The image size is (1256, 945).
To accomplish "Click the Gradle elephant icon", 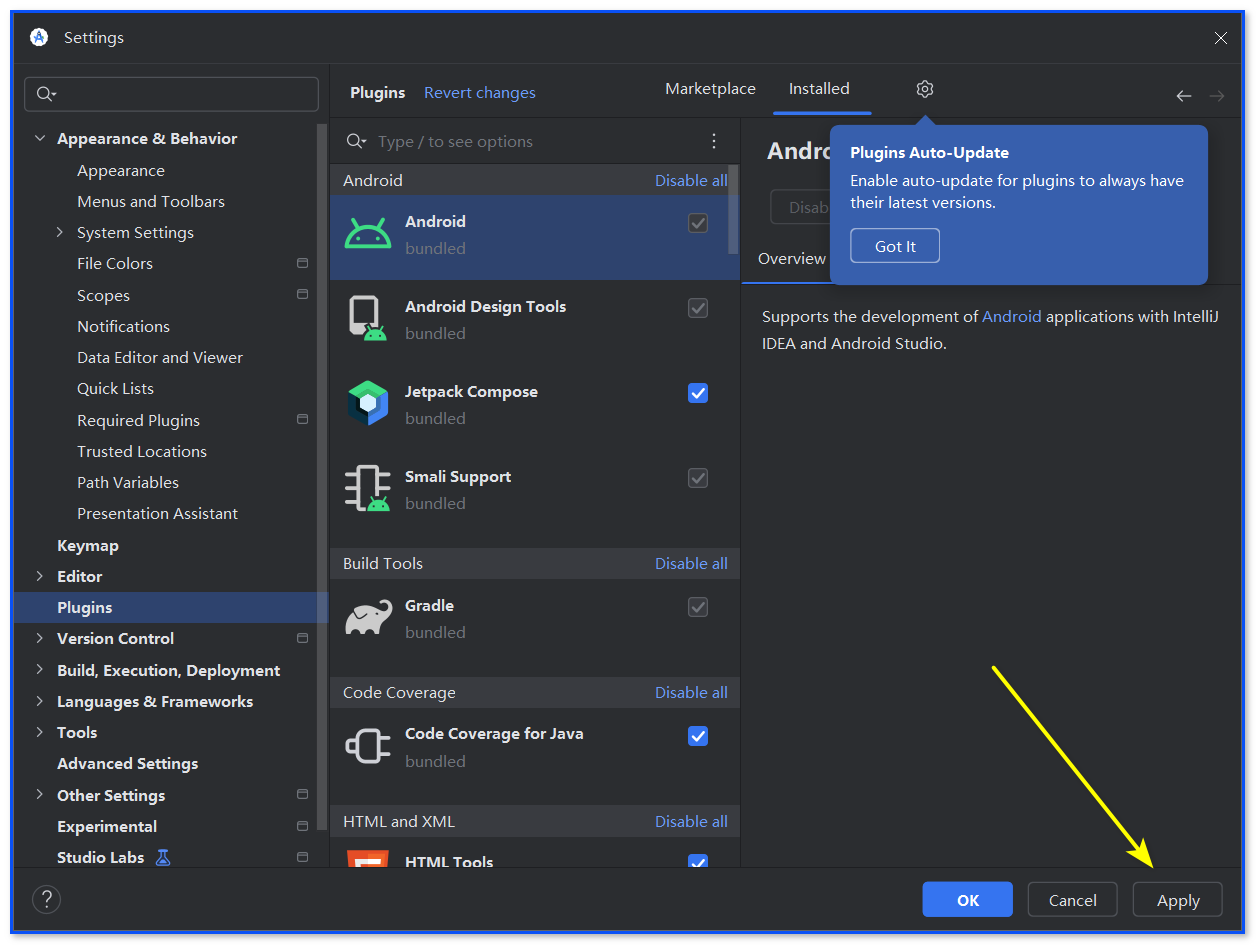I will point(368,618).
